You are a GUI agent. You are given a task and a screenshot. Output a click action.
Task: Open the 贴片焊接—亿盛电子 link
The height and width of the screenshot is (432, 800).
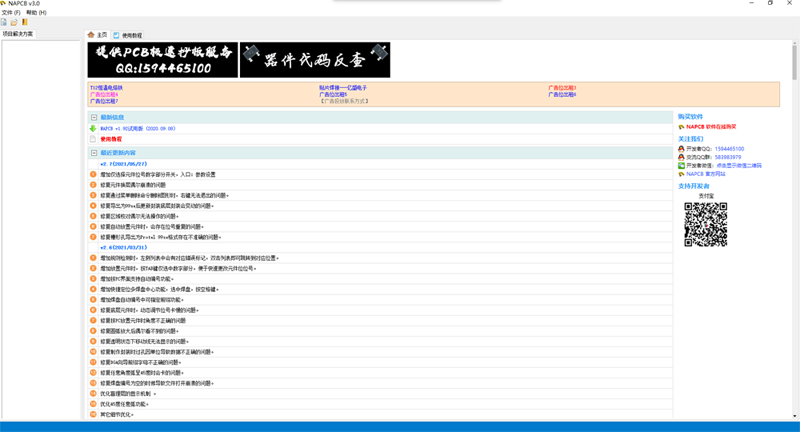tap(343, 88)
